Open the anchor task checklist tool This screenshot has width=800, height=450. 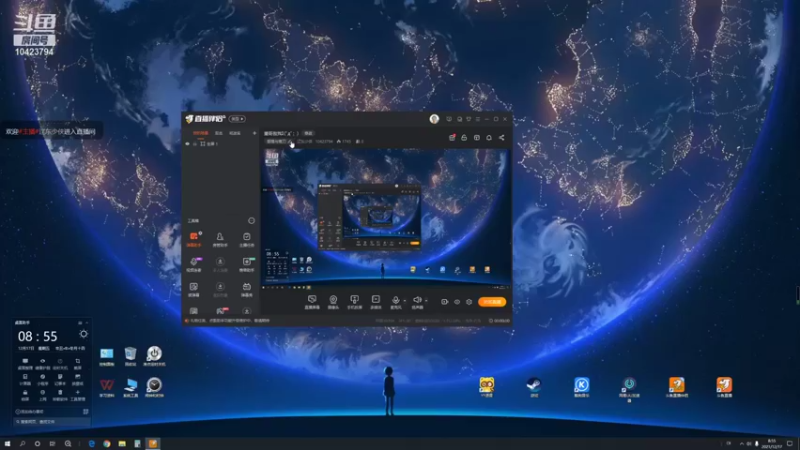[x=246, y=239]
